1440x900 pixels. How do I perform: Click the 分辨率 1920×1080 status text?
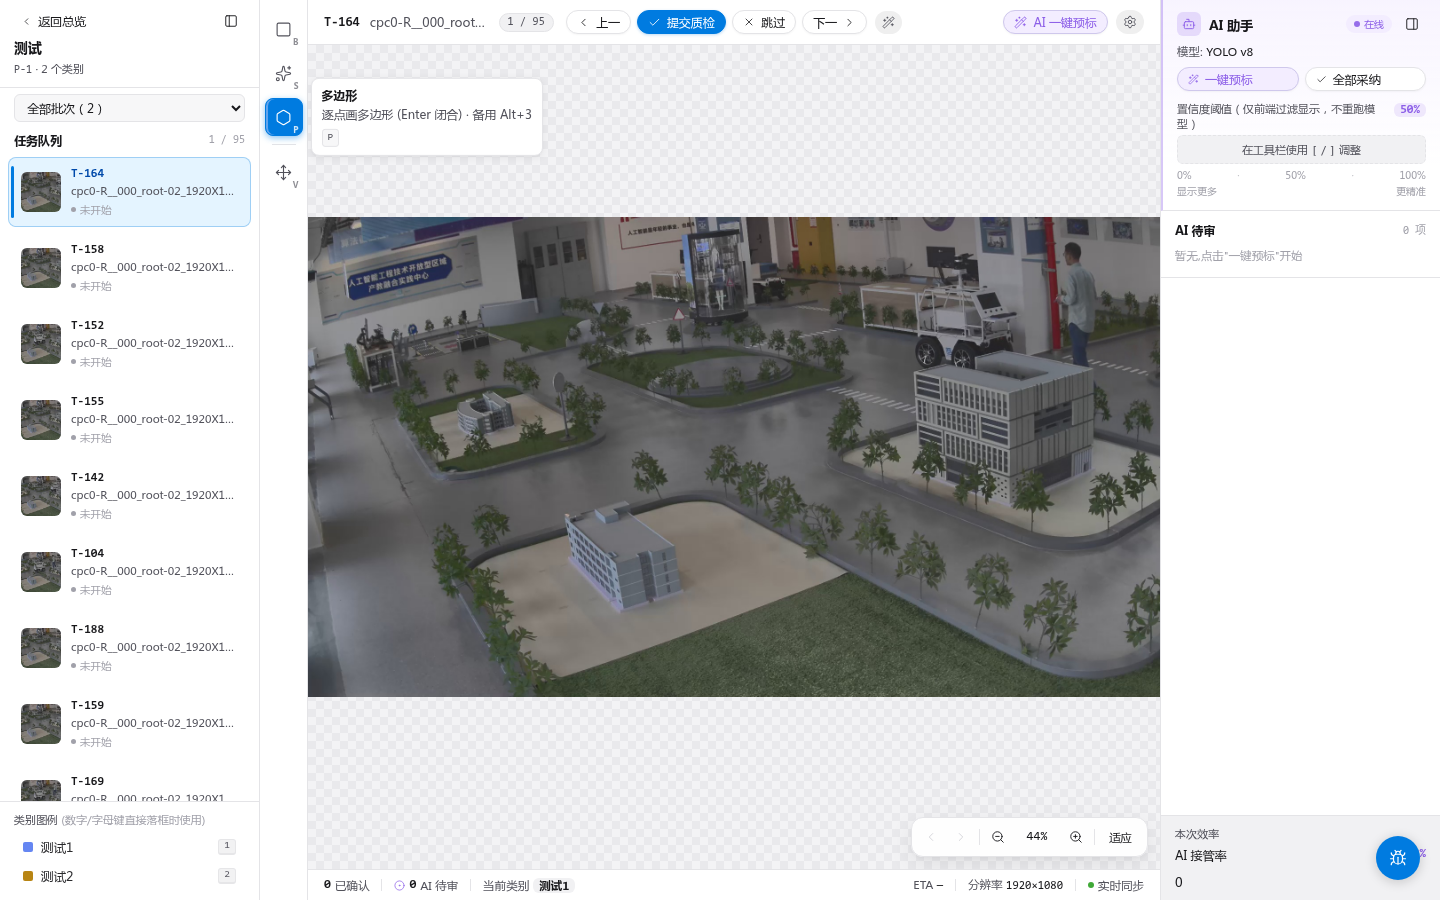(1015, 885)
